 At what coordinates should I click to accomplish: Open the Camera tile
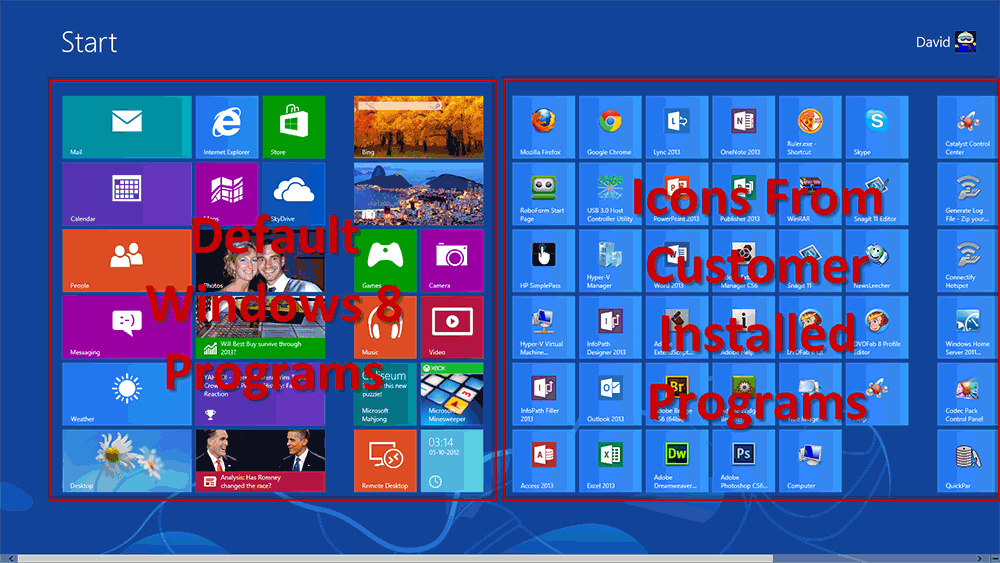click(452, 260)
